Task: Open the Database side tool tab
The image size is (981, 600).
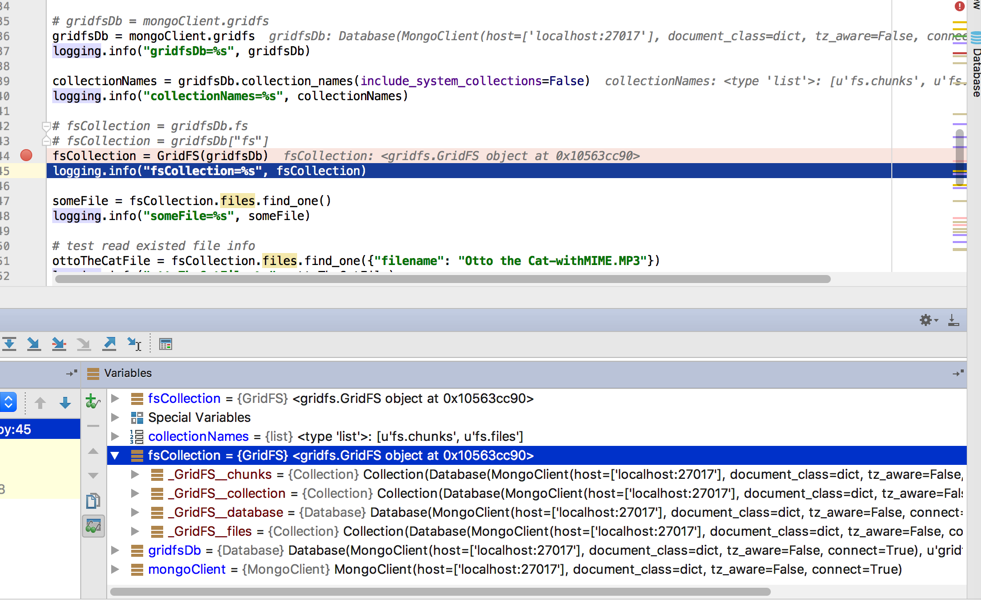Action: point(975,66)
